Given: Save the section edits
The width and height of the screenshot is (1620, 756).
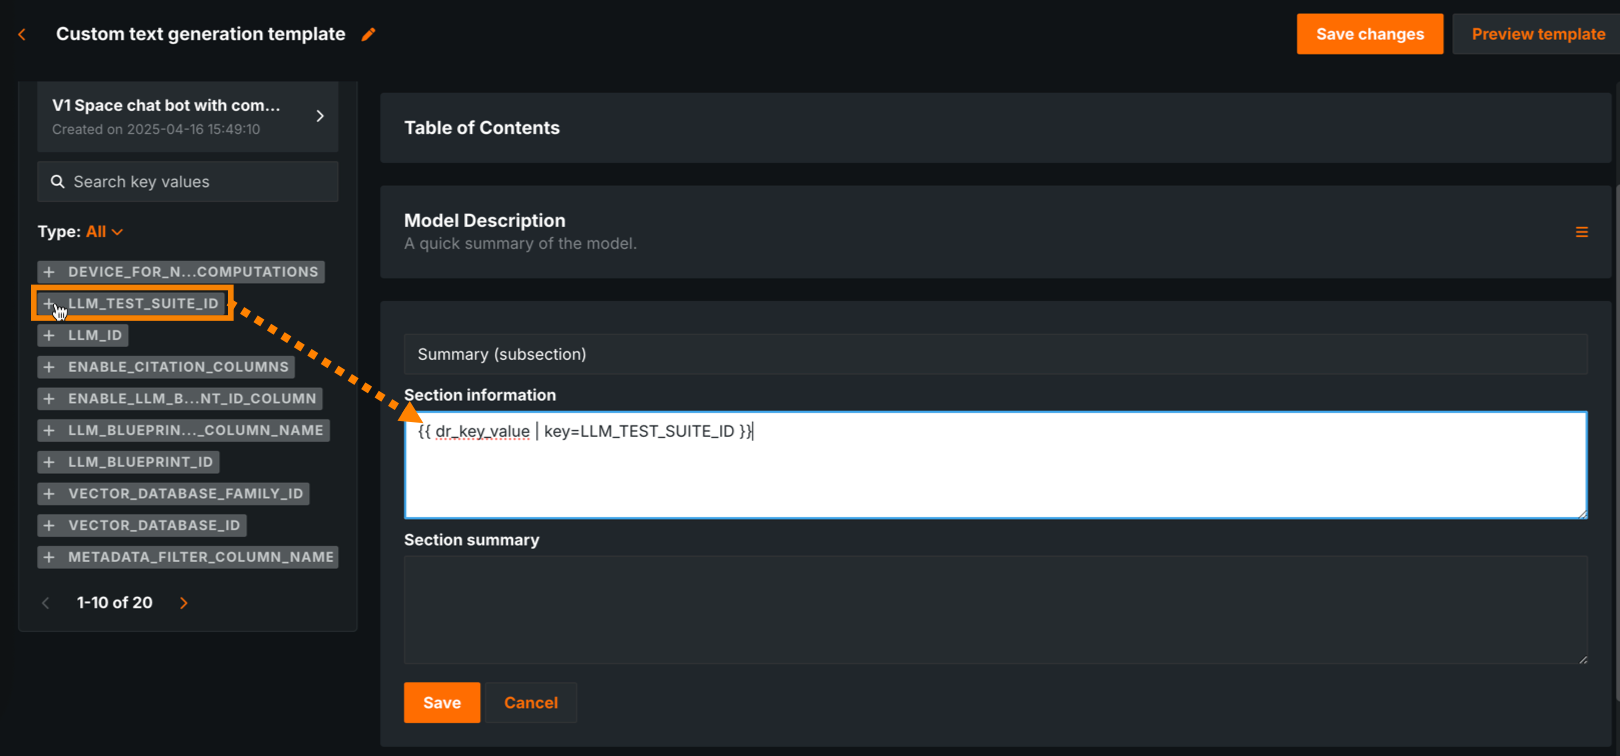Looking at the screenshot, I should [441, 703].
